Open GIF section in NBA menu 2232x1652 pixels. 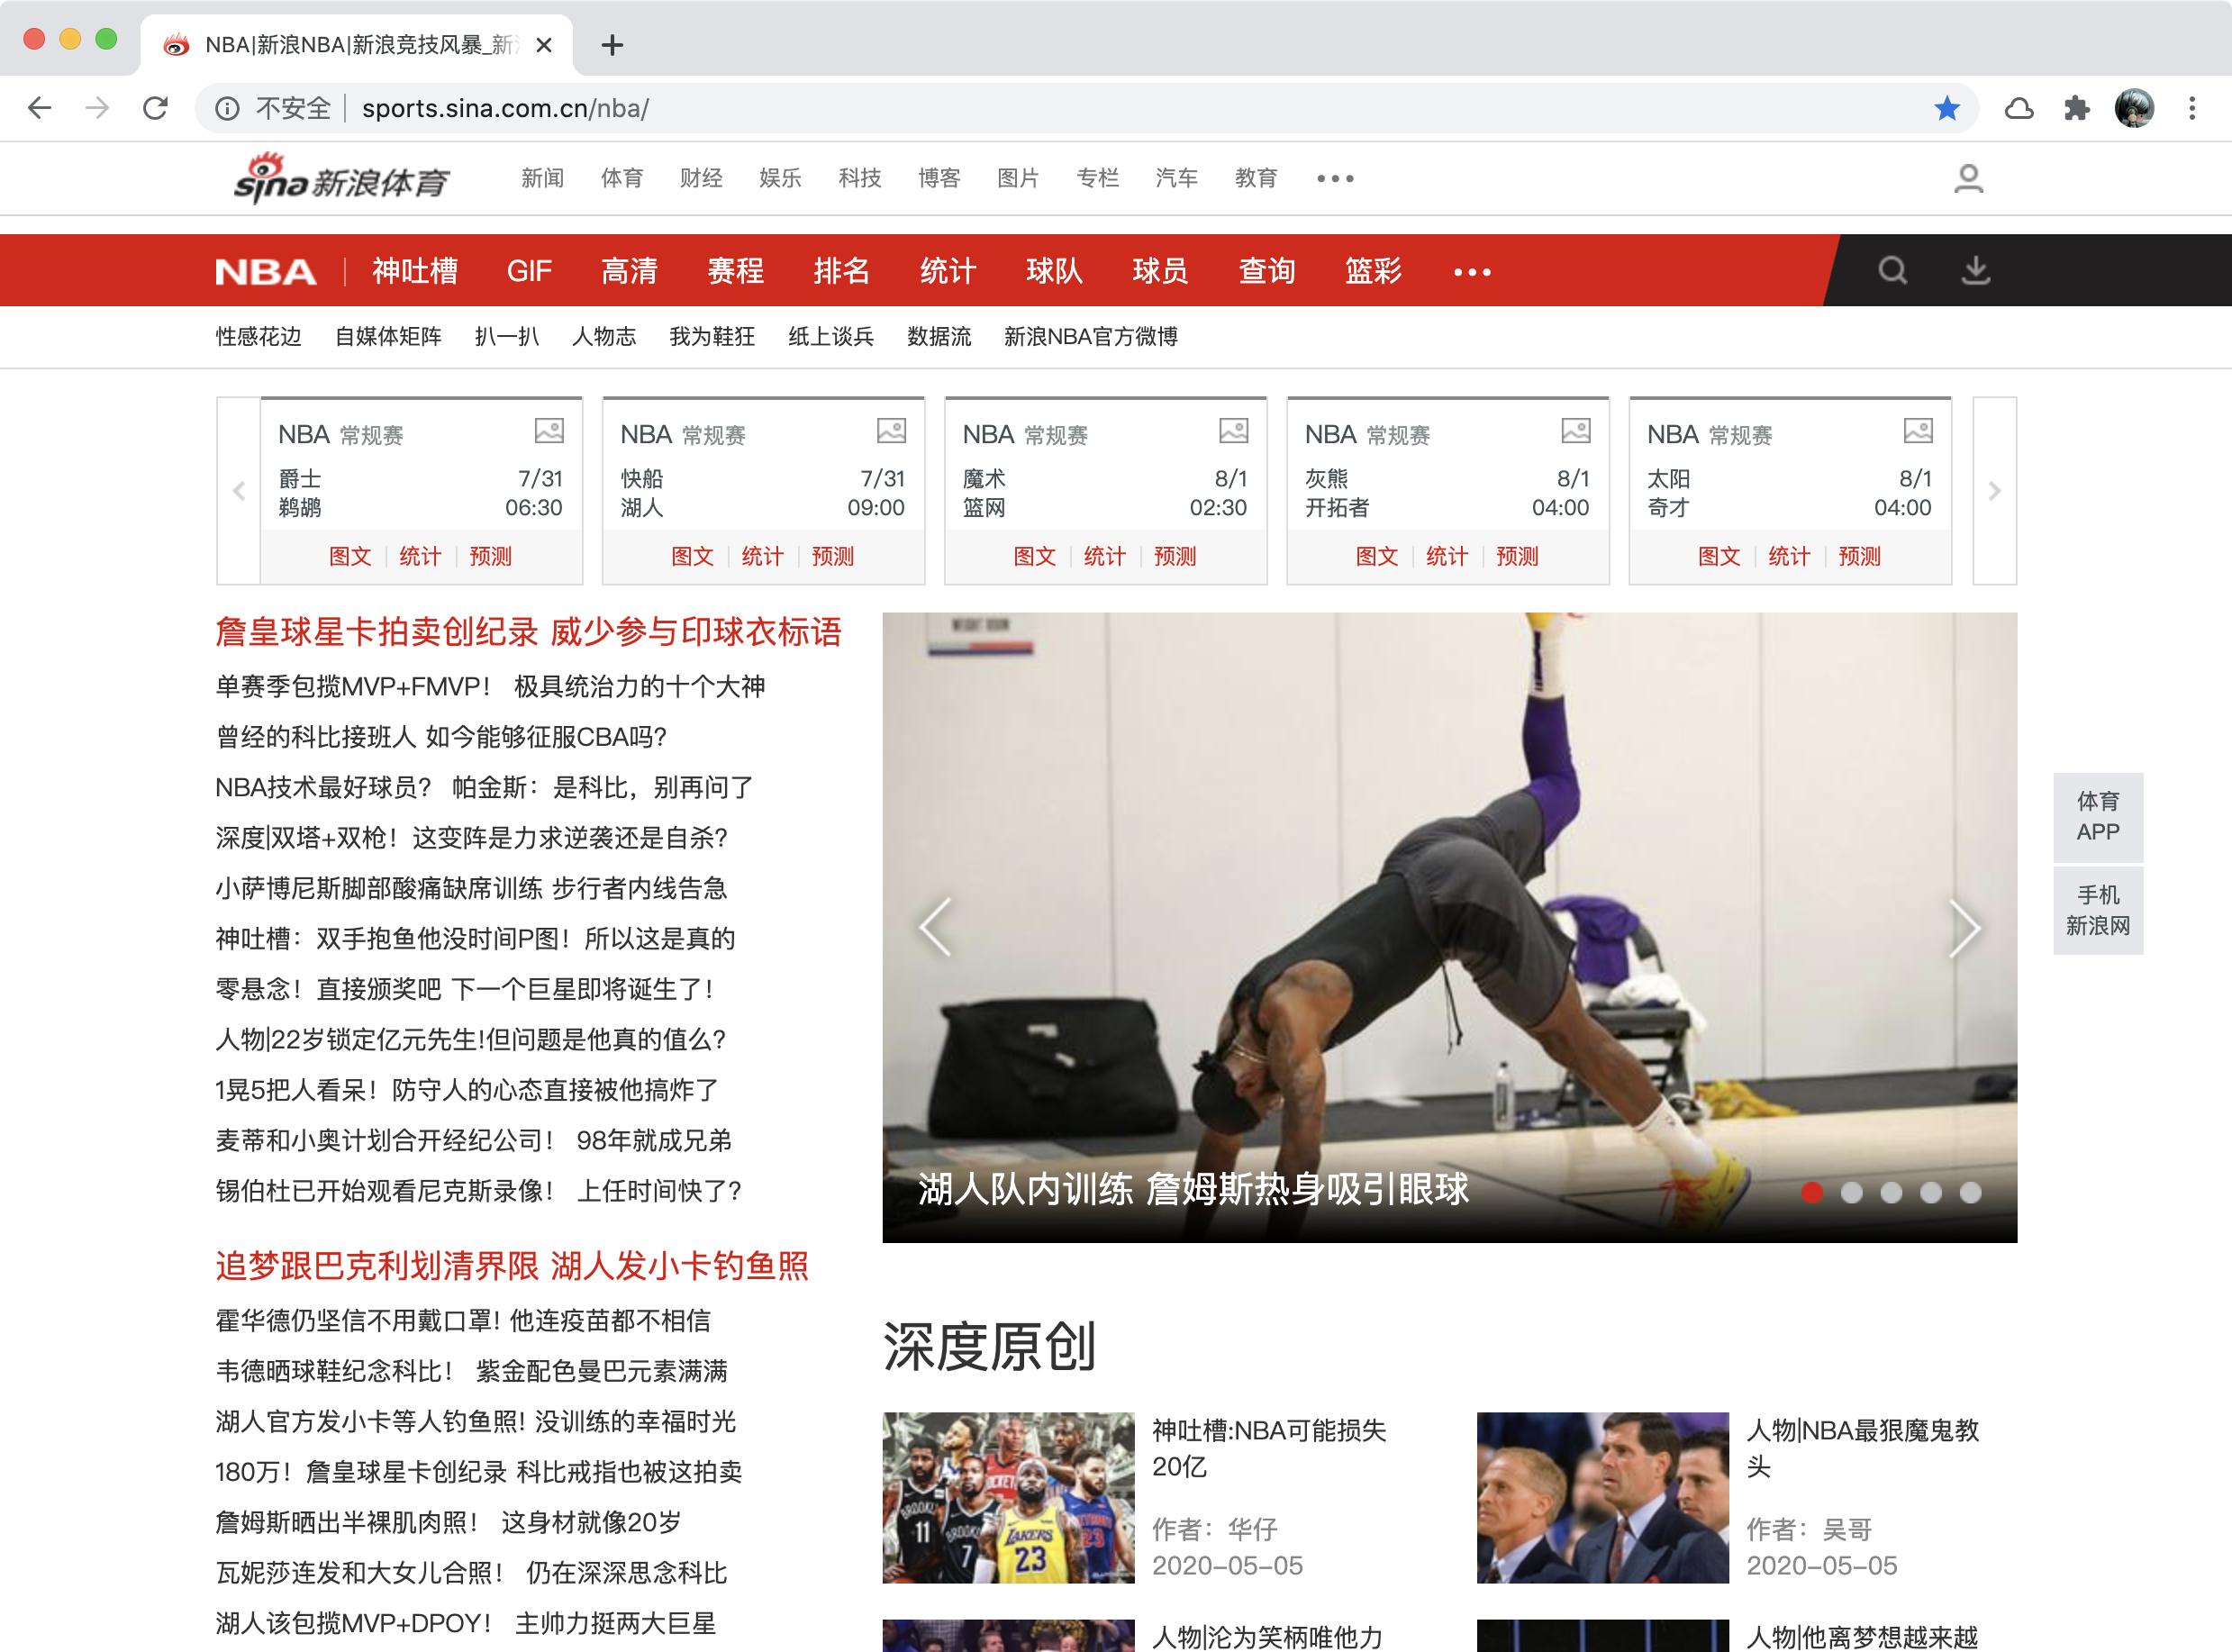529,271
